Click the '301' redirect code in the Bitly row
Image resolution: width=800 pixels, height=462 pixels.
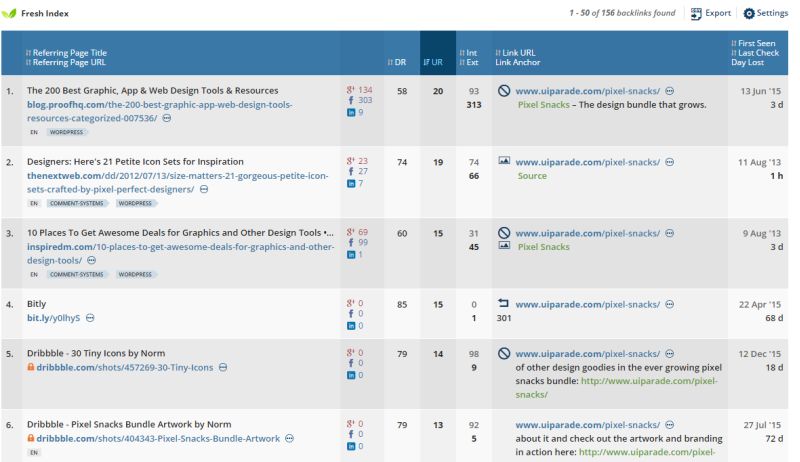coord(504,318)
